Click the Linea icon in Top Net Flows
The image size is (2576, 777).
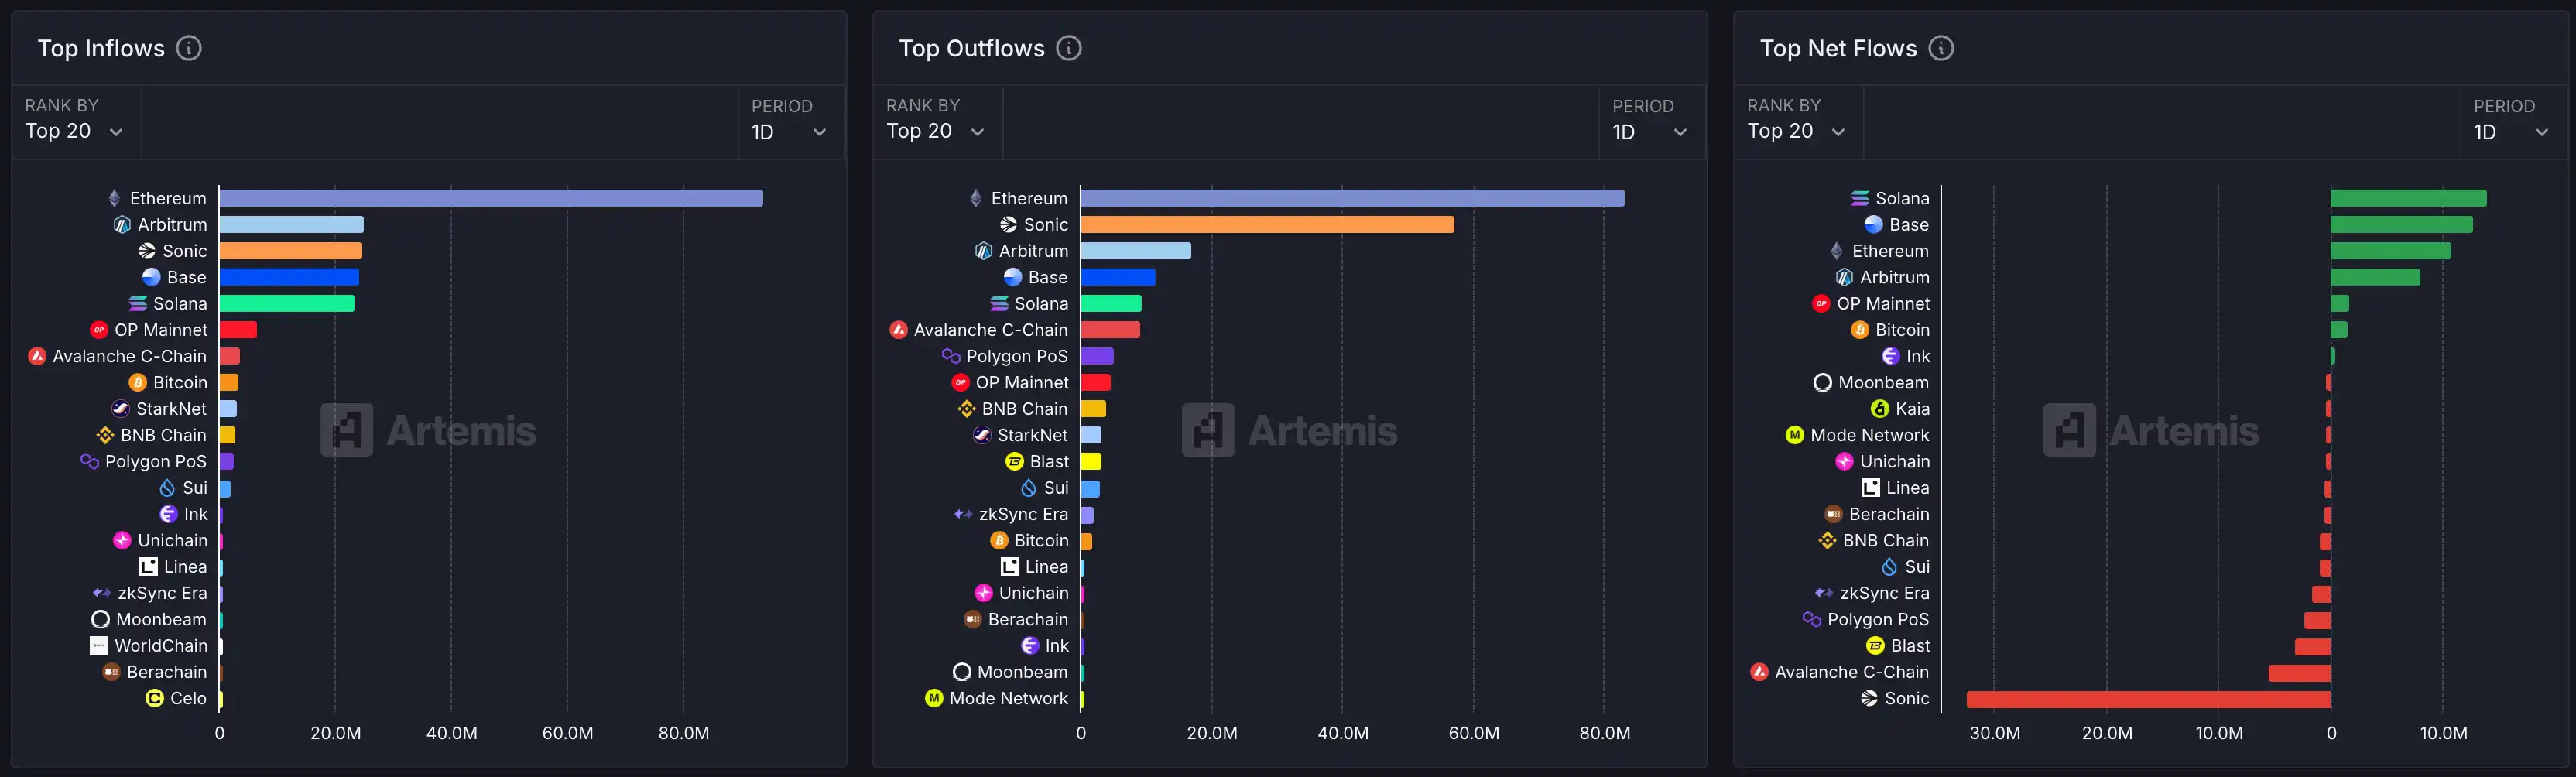pos(1870,488)
